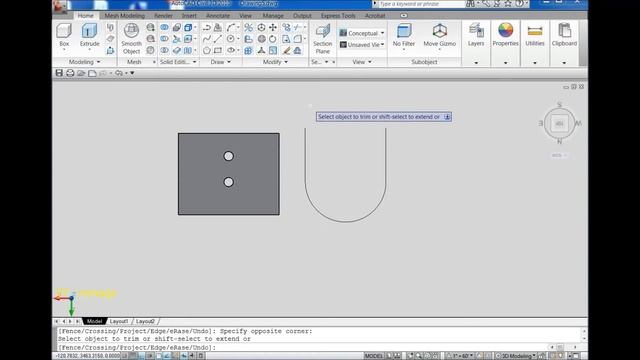Image resolution: width=640 pixels, height=360 pixels.
Task: Click the status bar coordinates readout
Action: 88,356
